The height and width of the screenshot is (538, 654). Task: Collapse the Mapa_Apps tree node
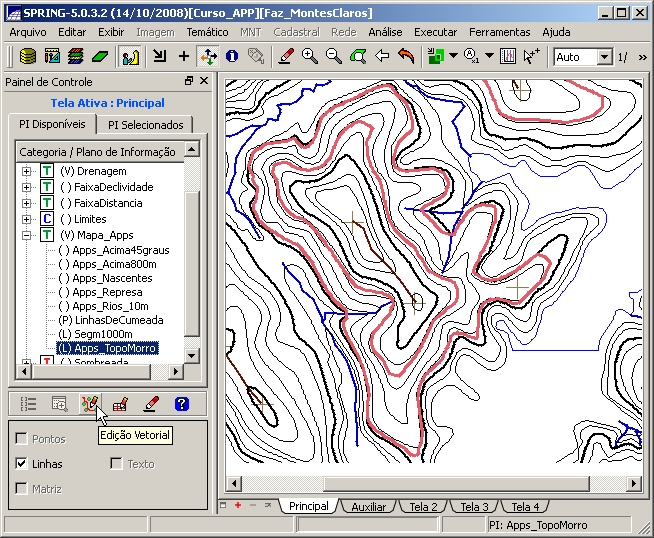[27, 235]
